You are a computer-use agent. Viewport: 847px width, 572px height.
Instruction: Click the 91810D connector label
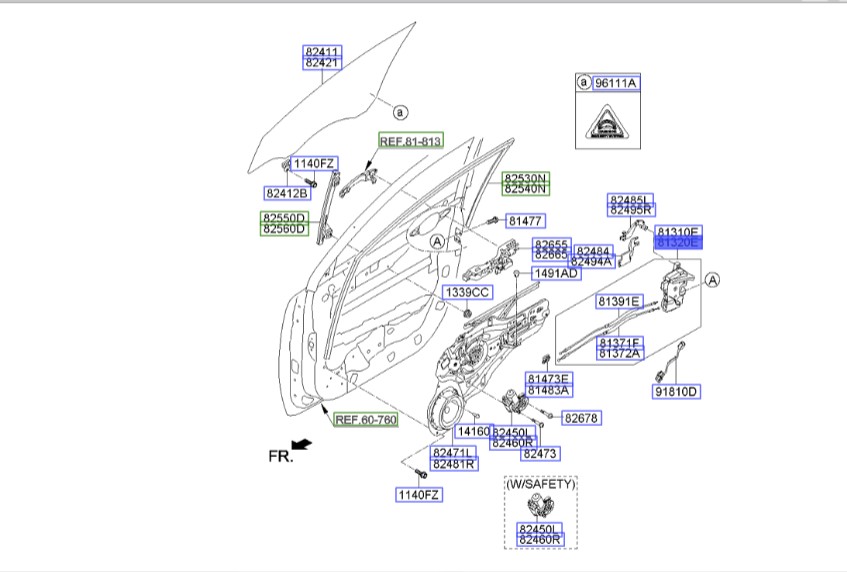tap(677, 391)
